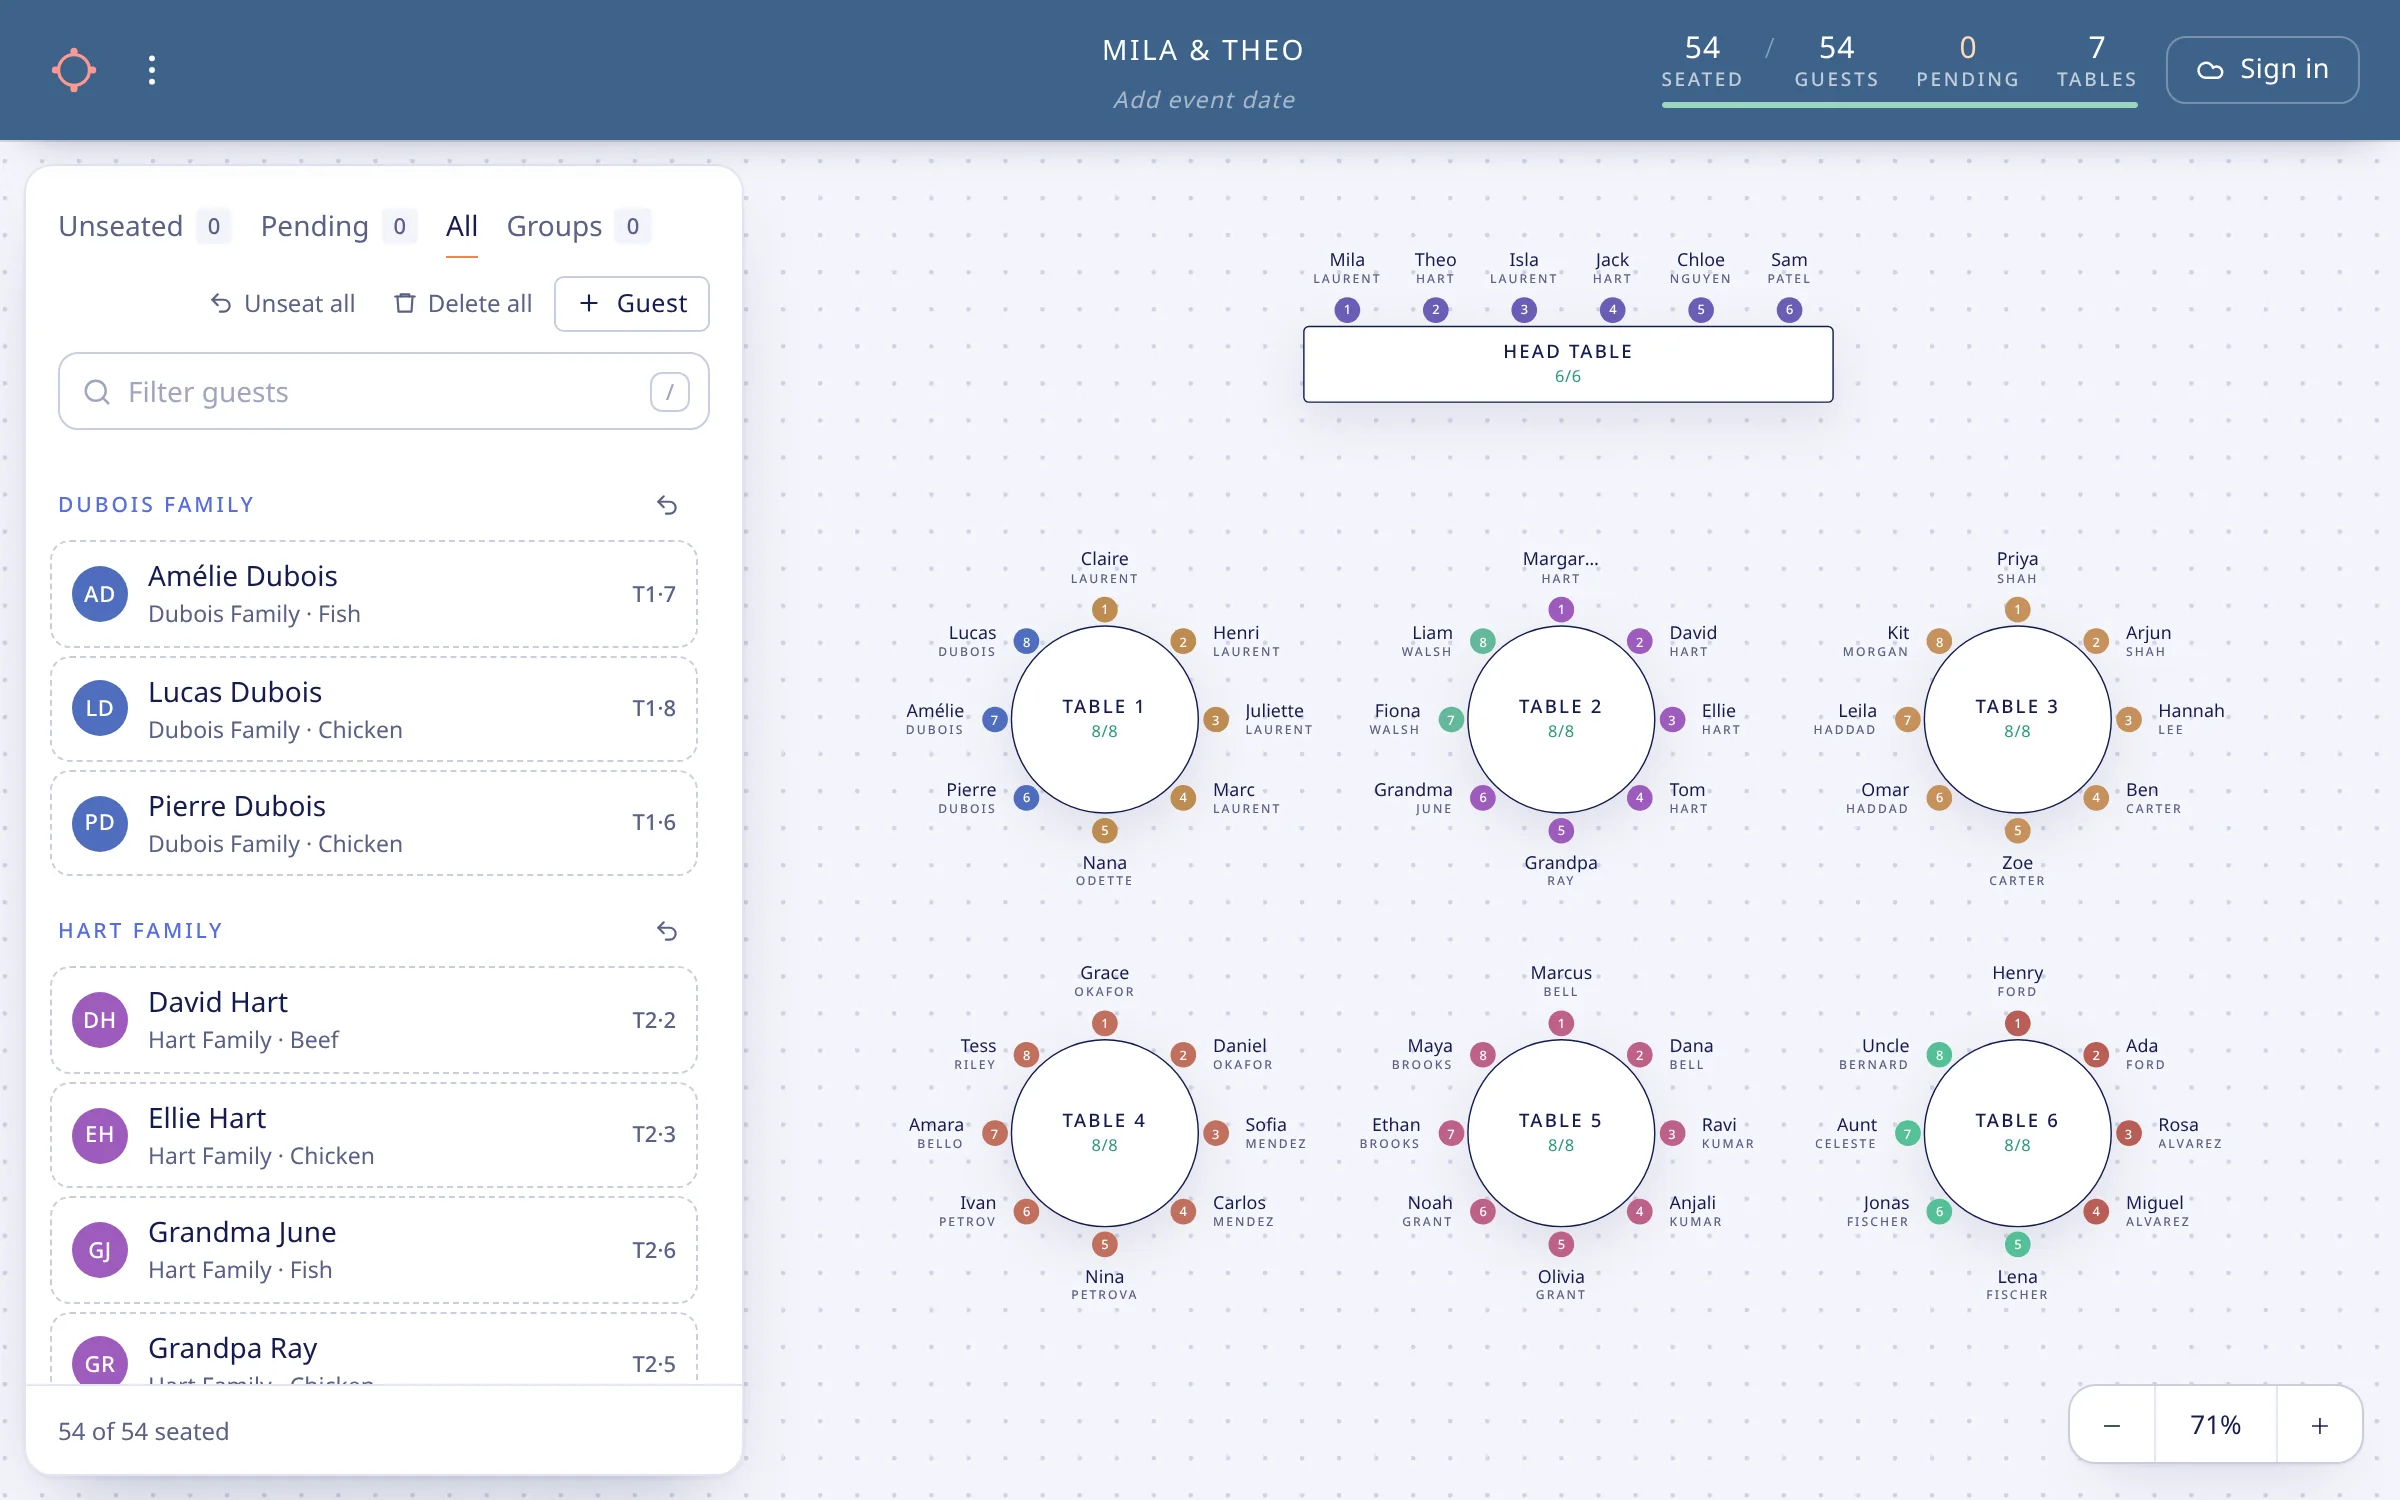Click Sam Patel's seat 6 marker
The height and width of the screenshot is (1500, 2400).
tap(1789, 310)
